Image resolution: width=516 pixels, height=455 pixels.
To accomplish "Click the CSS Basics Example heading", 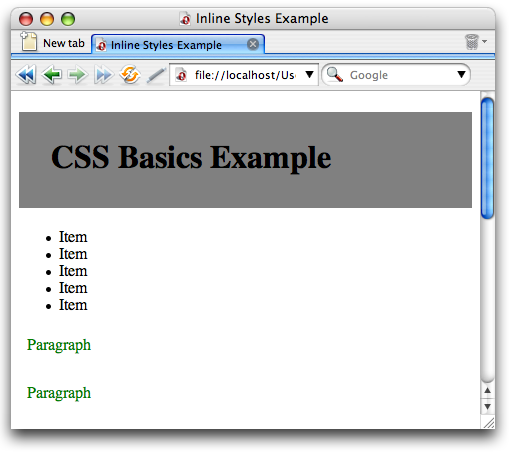I will click(x=191, y=157).
